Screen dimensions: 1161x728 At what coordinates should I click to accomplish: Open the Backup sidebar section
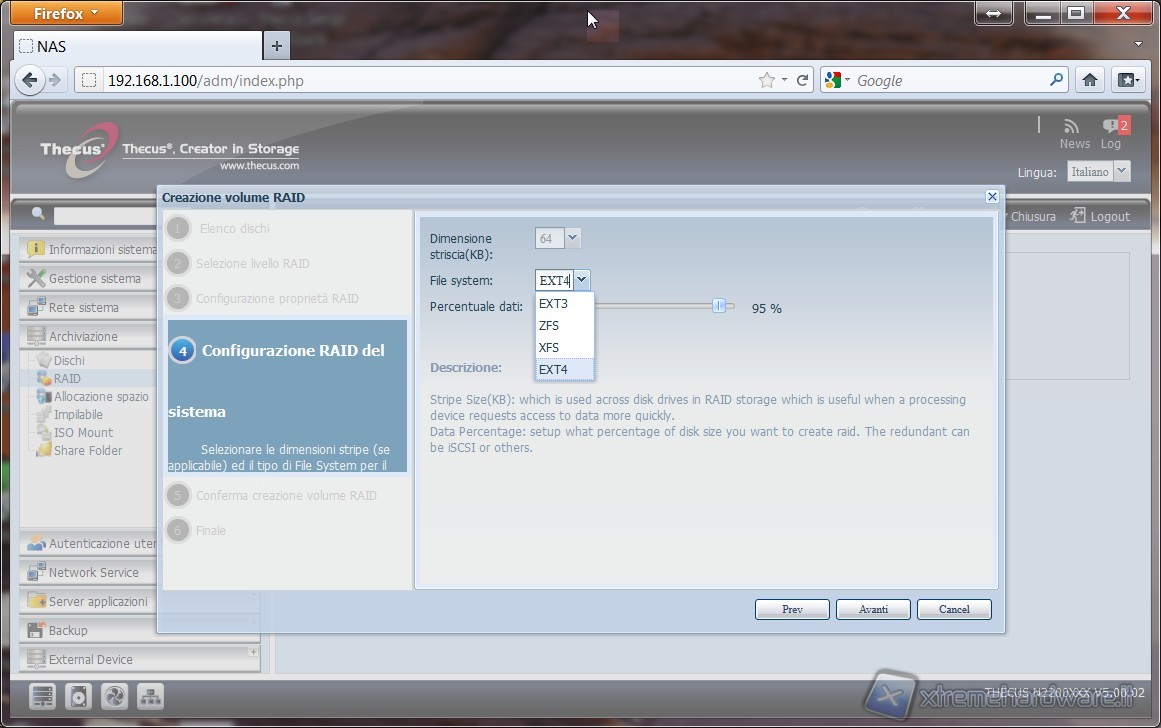[x=68, y=631]
